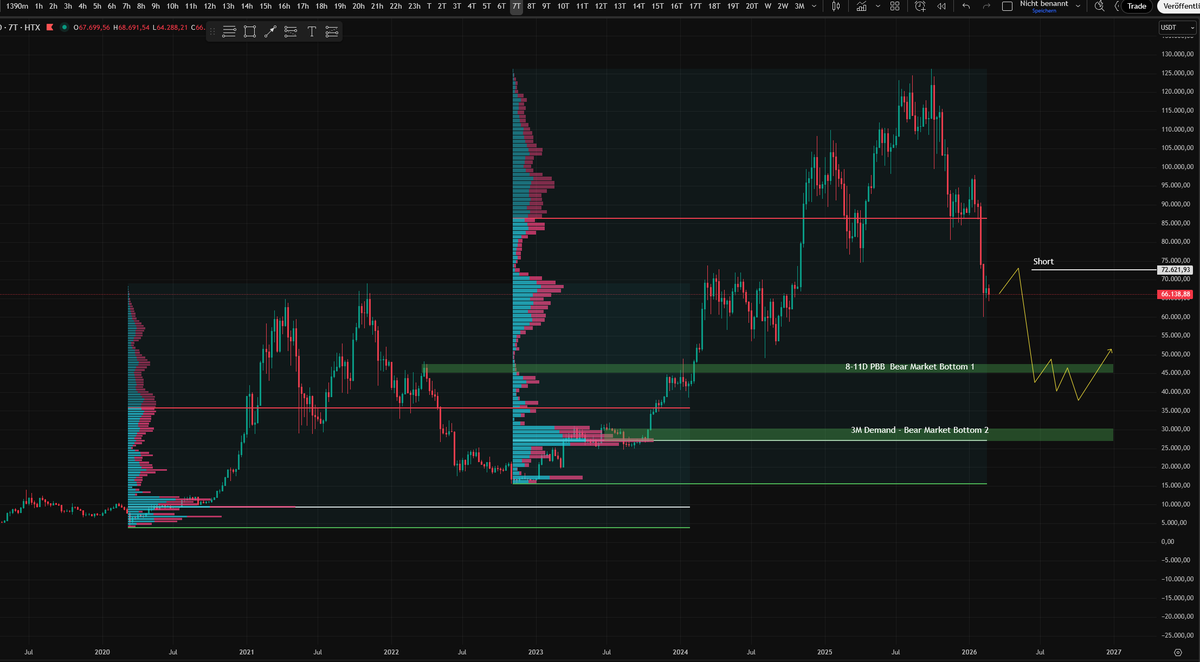Select the 1390m timeframe
This screenshot has height=662, width=1200.
coord(16,6)
